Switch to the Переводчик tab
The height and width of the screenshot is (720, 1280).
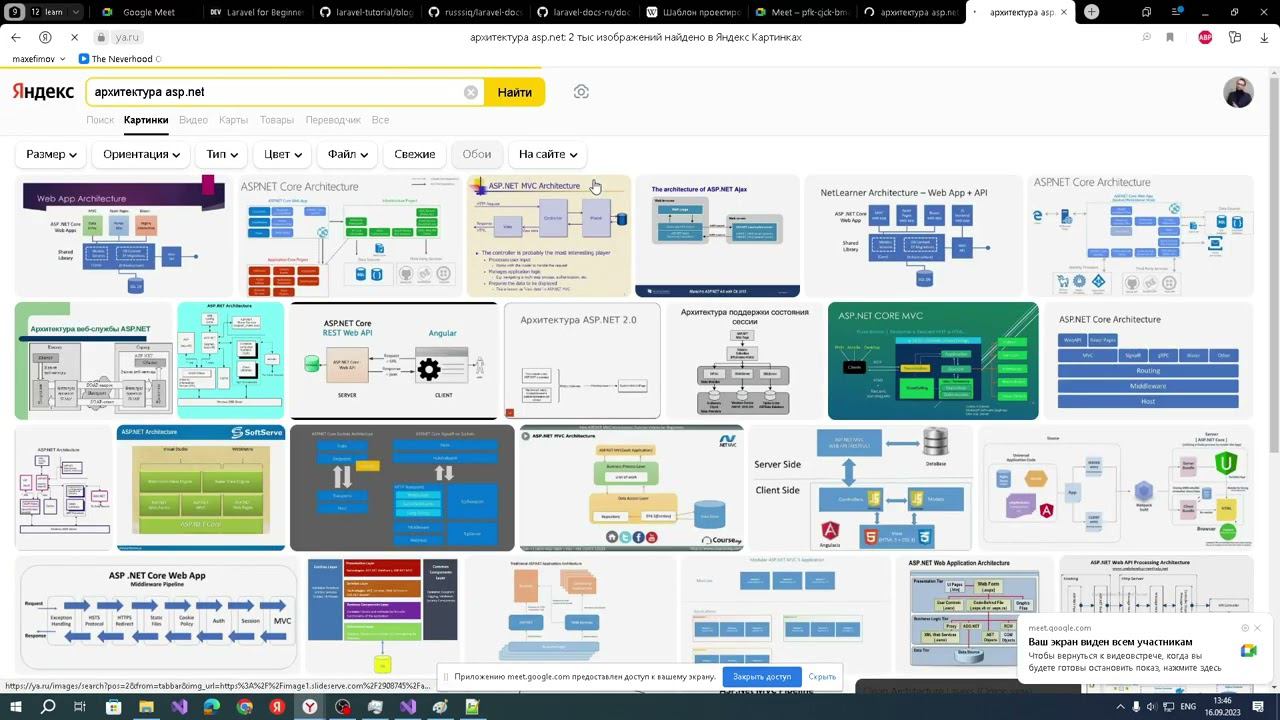click(333, 120)
